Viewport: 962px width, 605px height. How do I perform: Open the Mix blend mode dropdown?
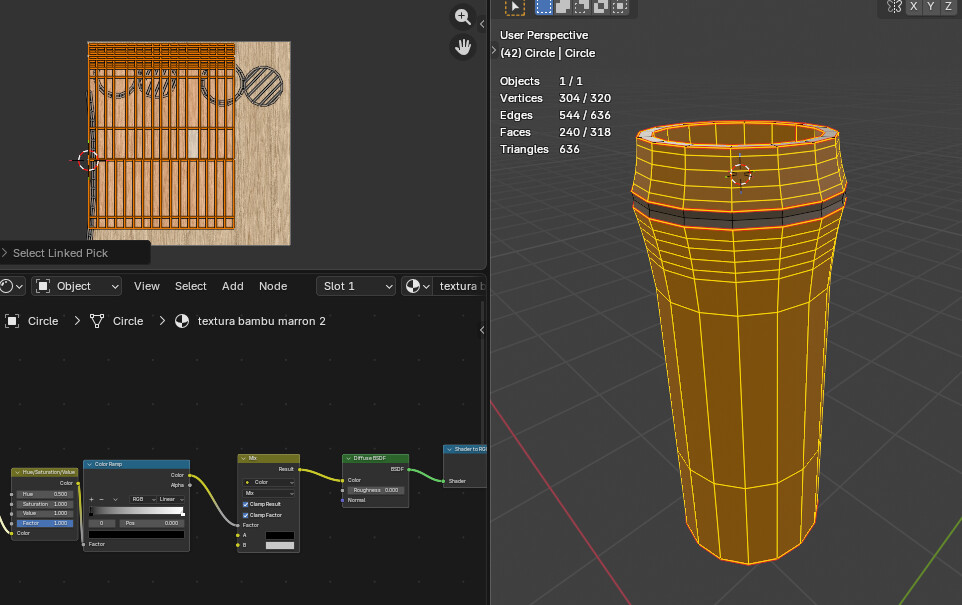(269, 493)
